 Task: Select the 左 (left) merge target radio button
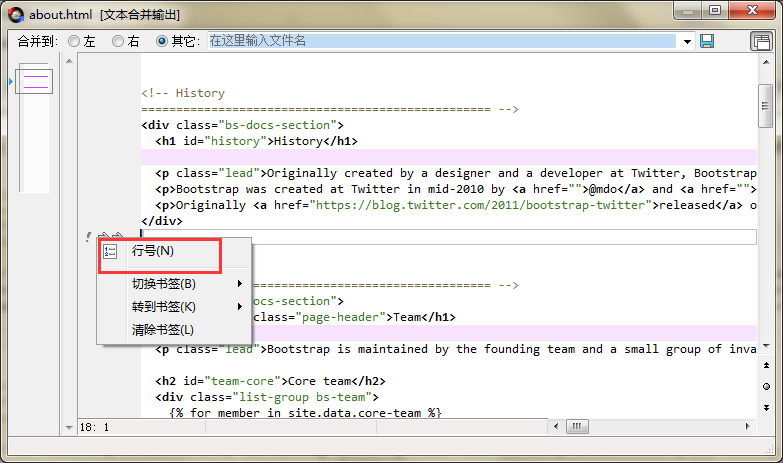pyautogui.click(x=74, y=41)
